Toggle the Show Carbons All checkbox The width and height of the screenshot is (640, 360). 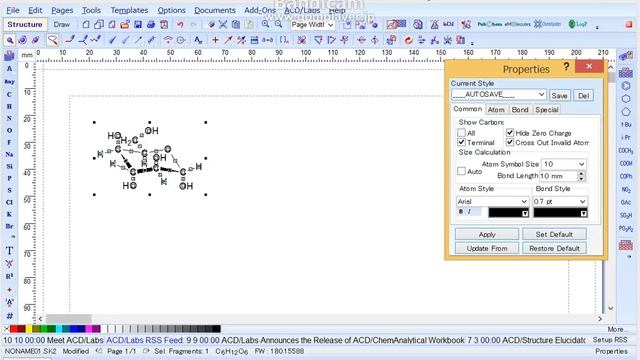pos(461,133)
